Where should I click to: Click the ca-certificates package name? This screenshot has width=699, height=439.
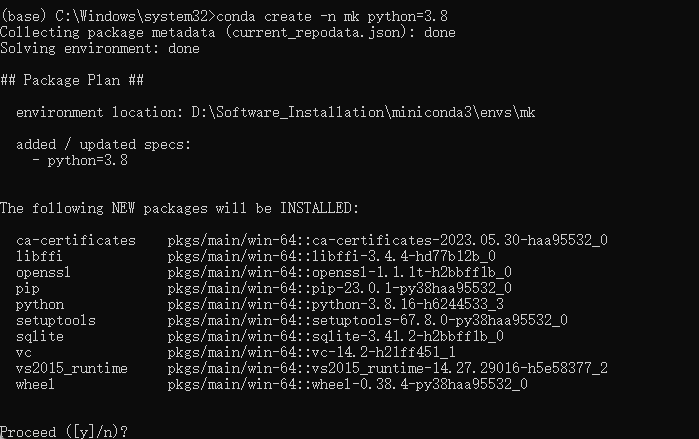click(x=76, y=241)
